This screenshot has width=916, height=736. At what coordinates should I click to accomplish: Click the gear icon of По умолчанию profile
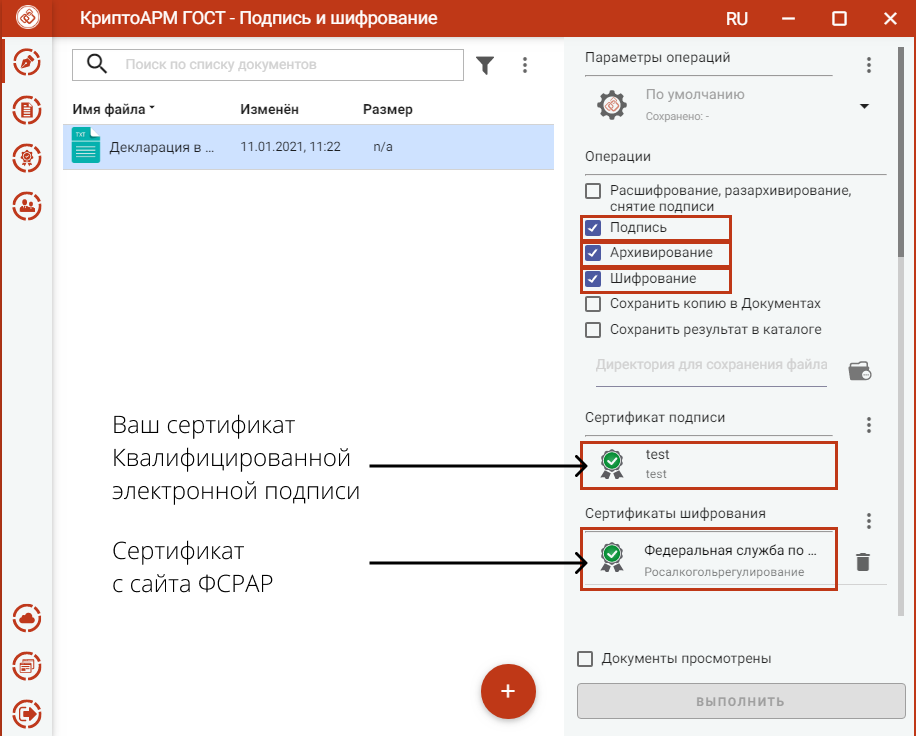[612, 105]
